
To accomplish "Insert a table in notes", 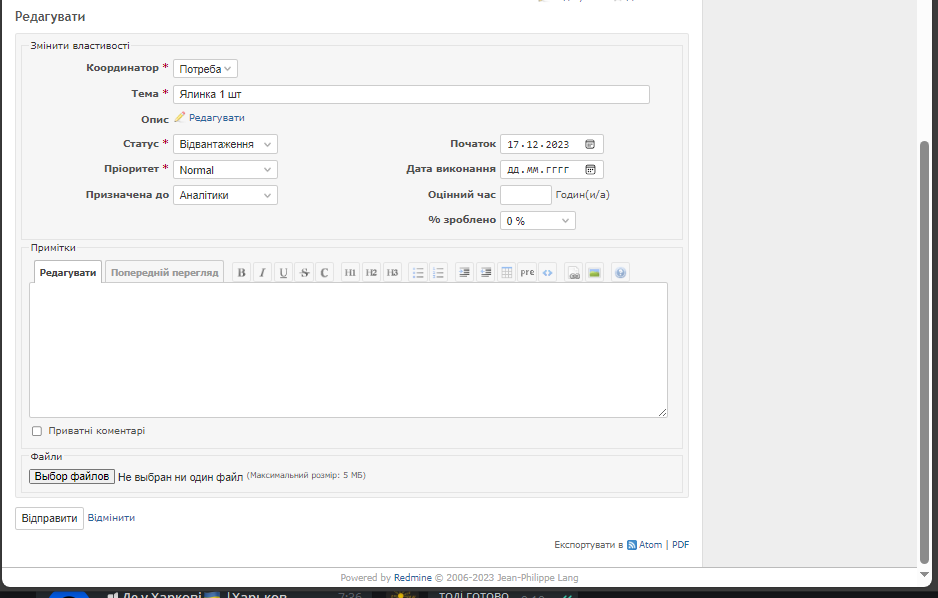I will tap(506, 272).
